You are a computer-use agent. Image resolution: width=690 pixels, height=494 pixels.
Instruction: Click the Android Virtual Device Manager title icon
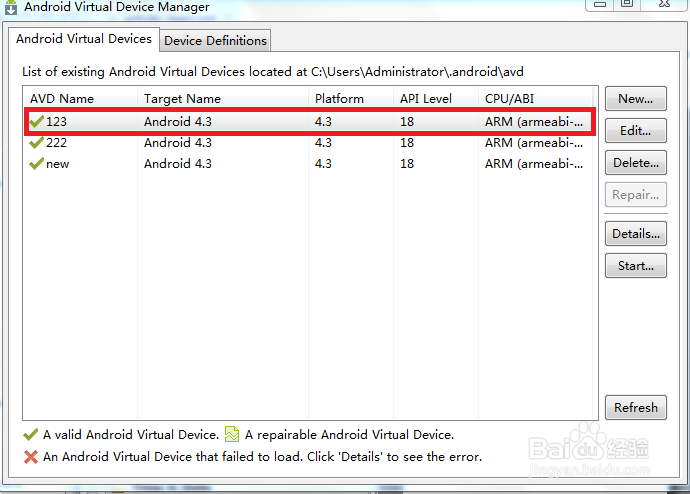[x=11, y=7]
